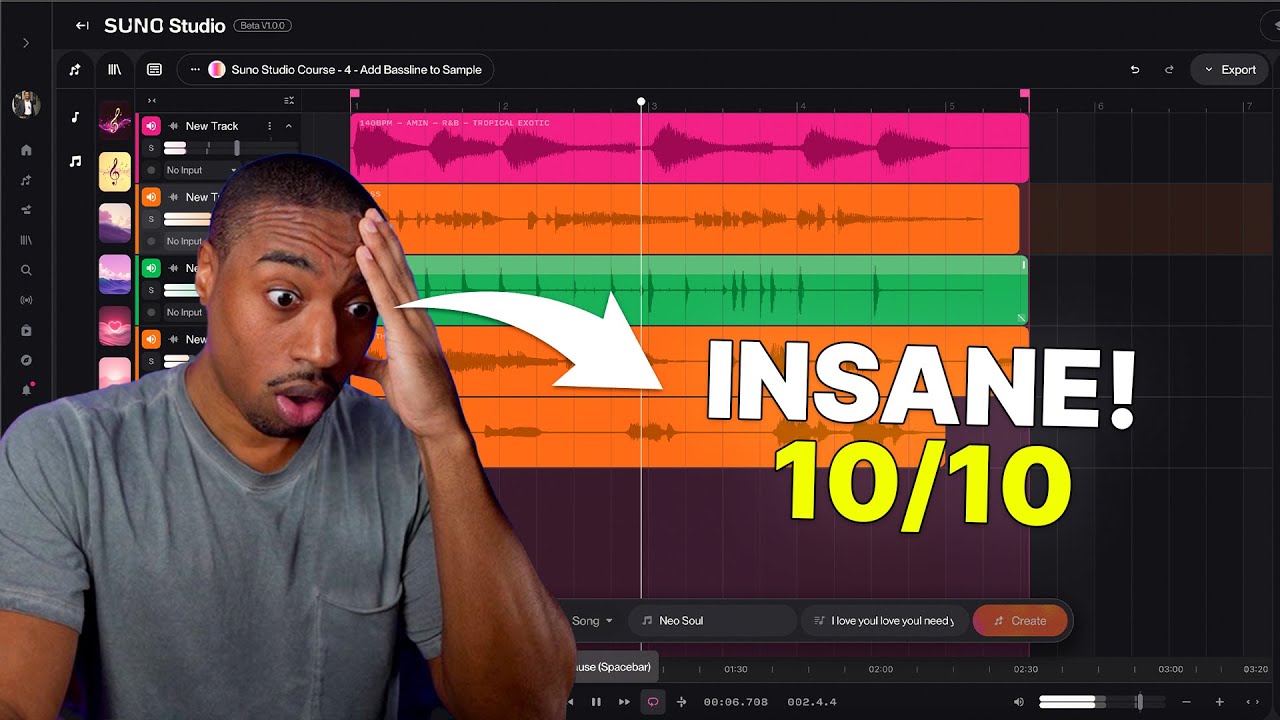This screenshot has height=720, width=1280.
Task: Open the Library sidebar icon
Action: 26,240
